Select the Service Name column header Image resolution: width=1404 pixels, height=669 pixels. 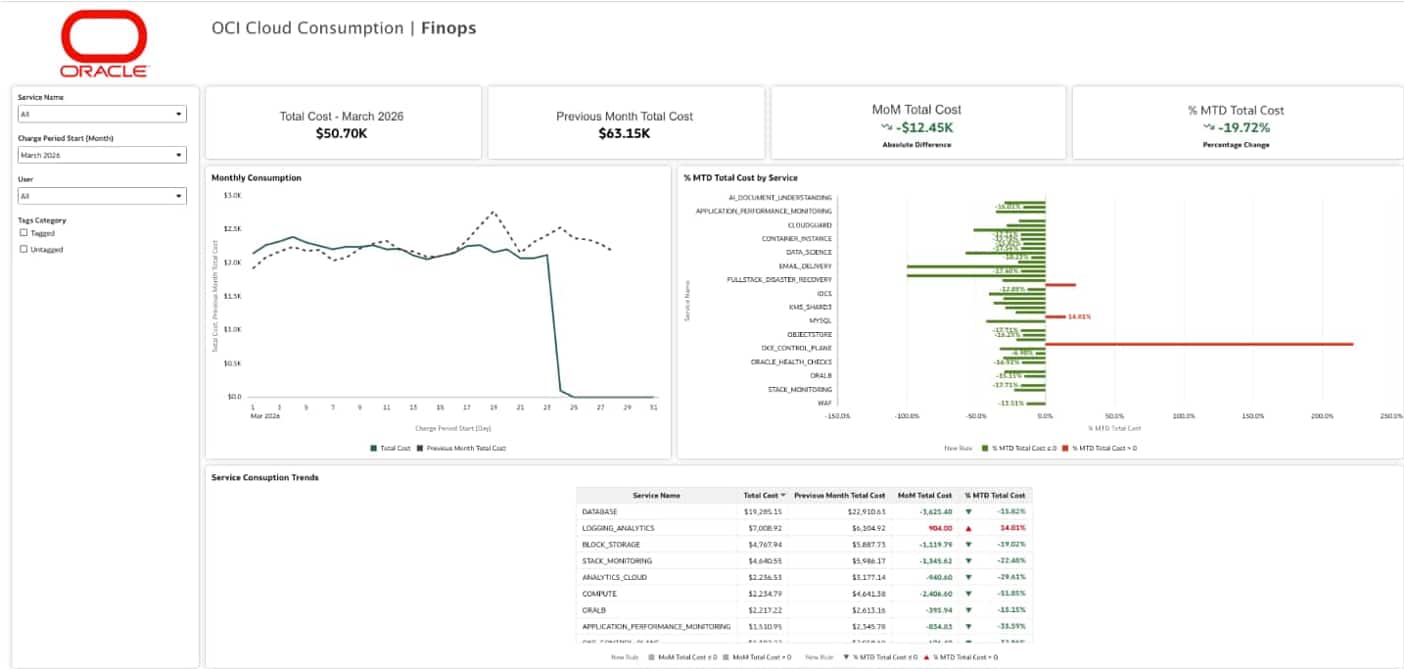656,495
